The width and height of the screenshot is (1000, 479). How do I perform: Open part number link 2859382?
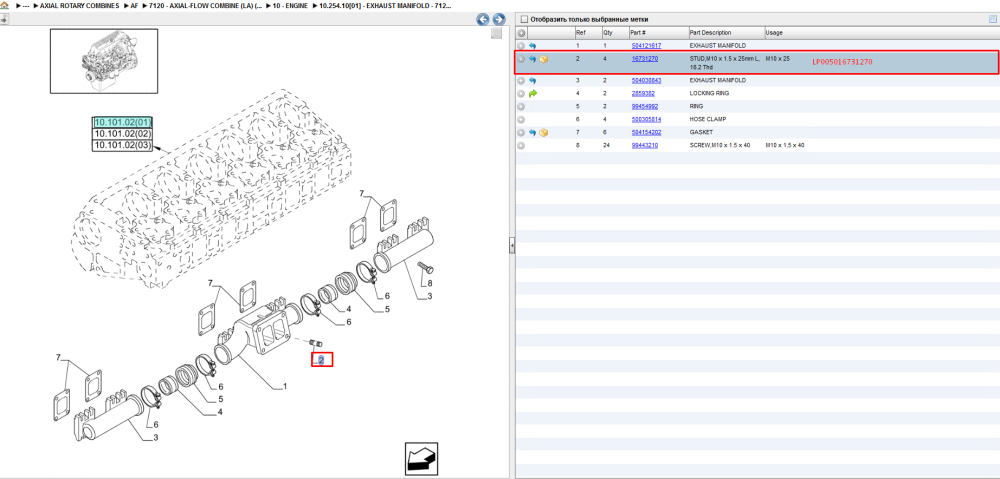pos(643,93)
